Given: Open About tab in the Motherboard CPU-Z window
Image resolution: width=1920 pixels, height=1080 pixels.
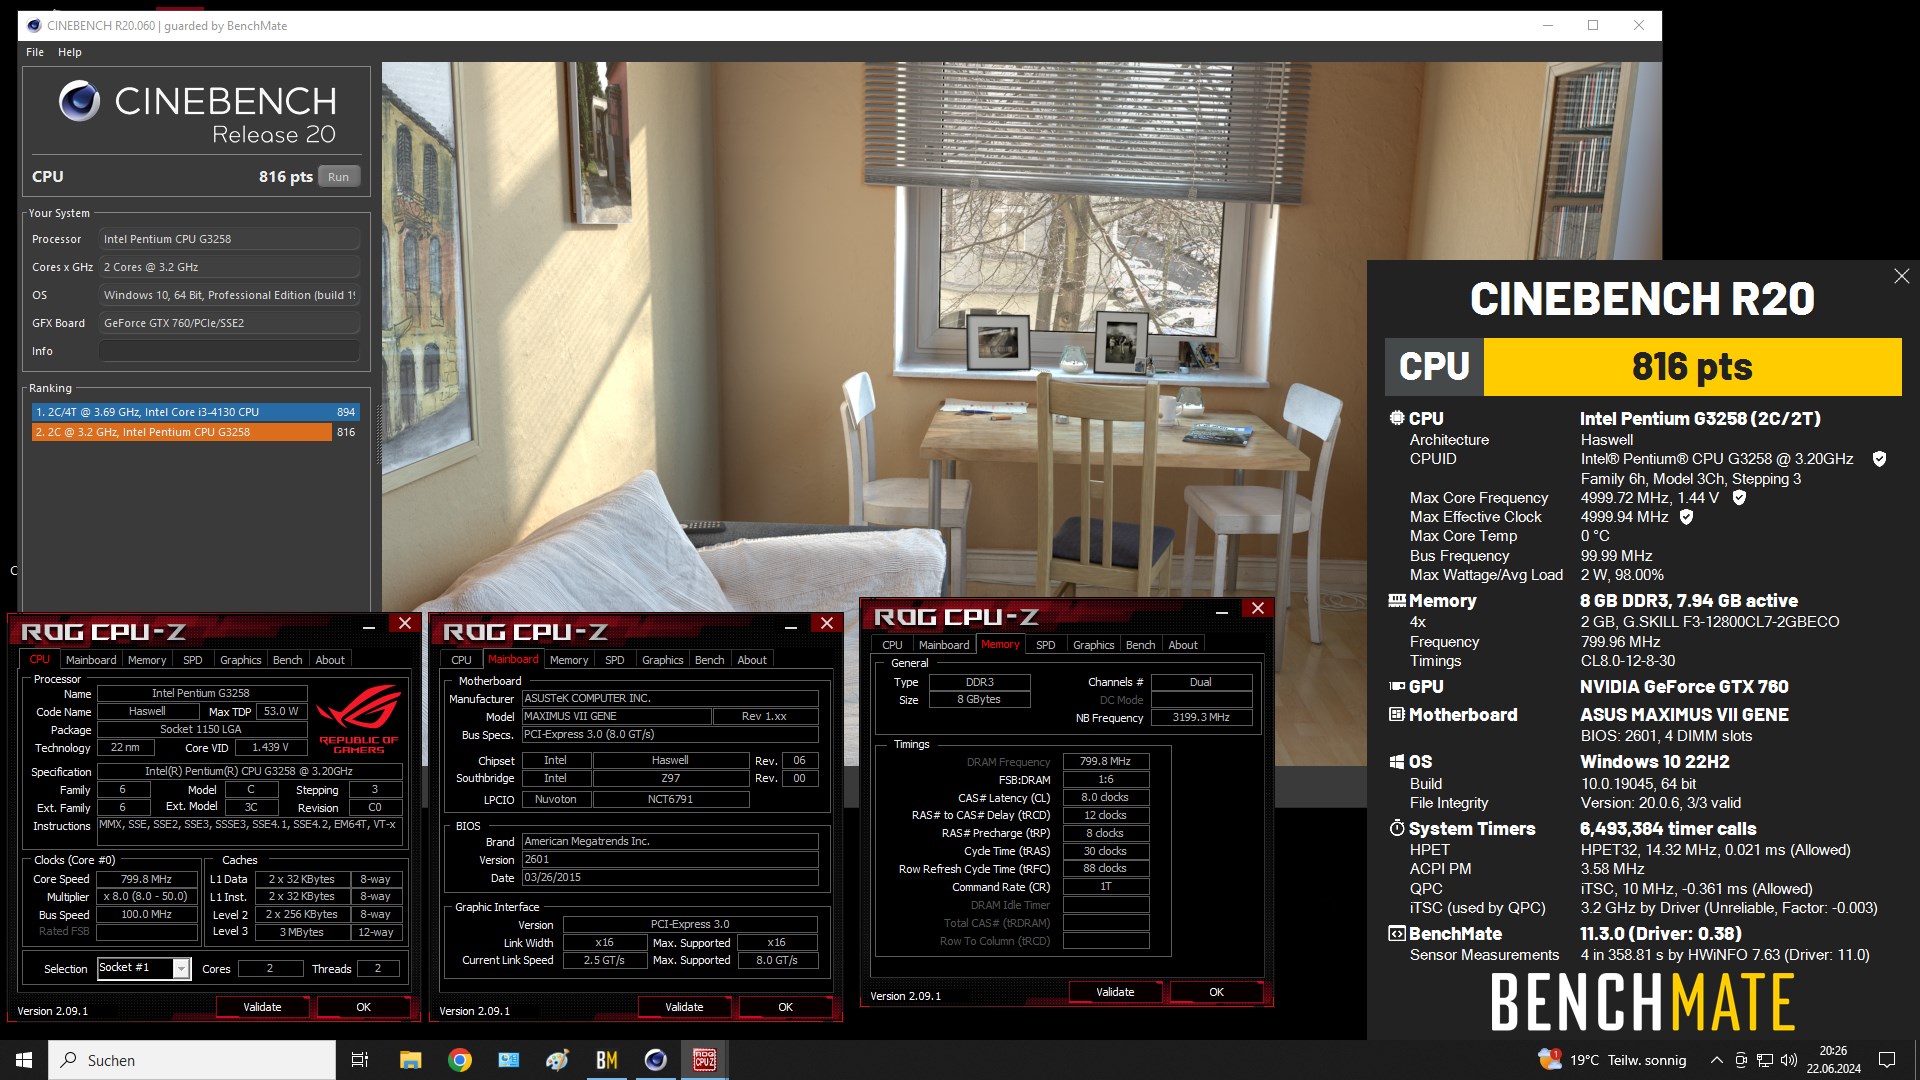Looking at the screenshot, I should pyautogui.click(x=752, y=660).
